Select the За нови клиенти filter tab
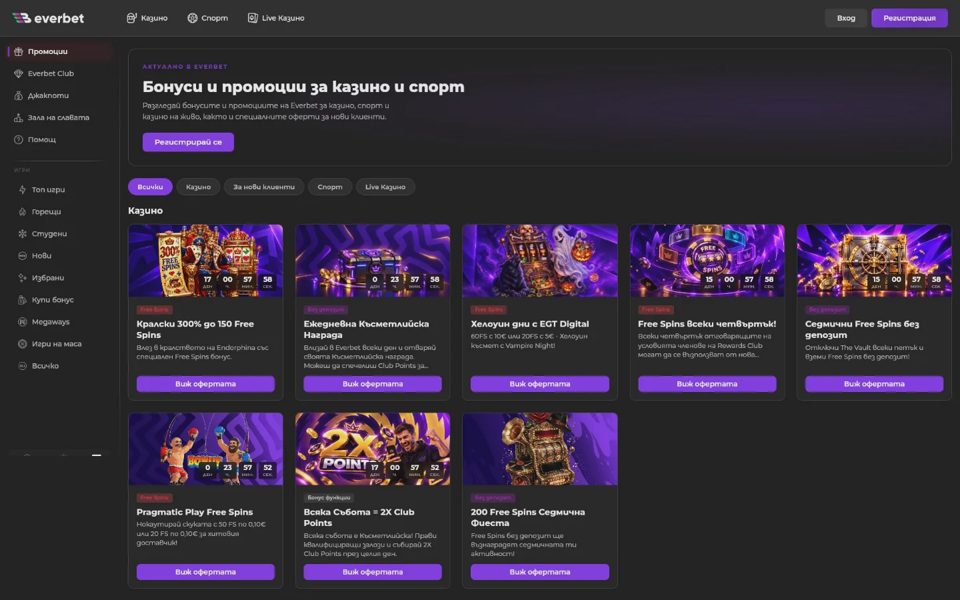 (264, 187)
